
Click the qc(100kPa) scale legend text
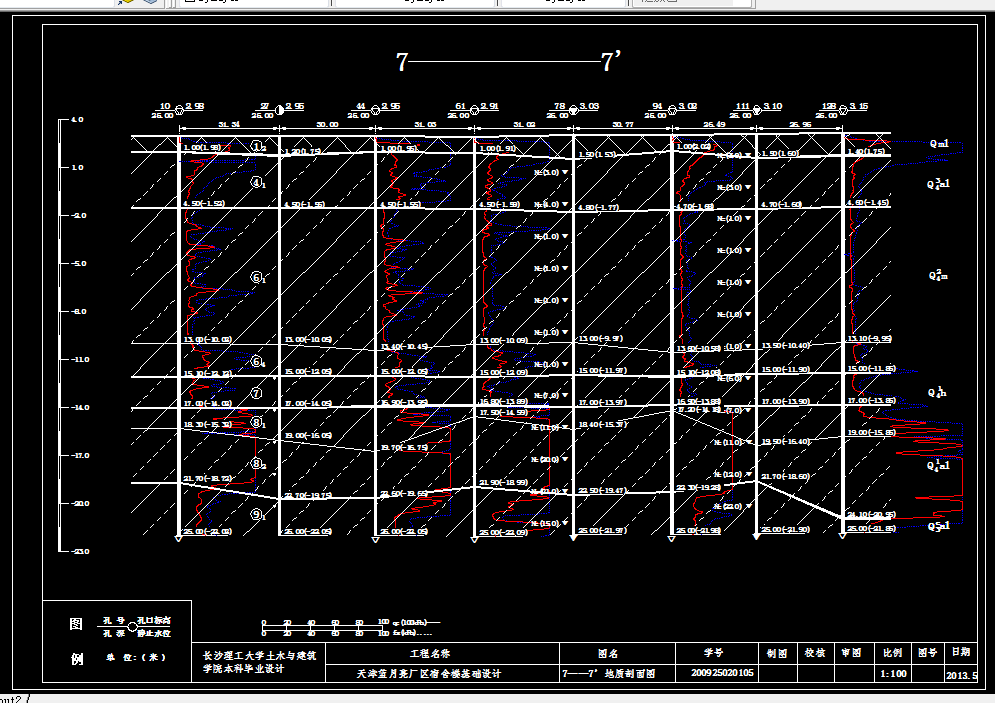coord(410,622)
